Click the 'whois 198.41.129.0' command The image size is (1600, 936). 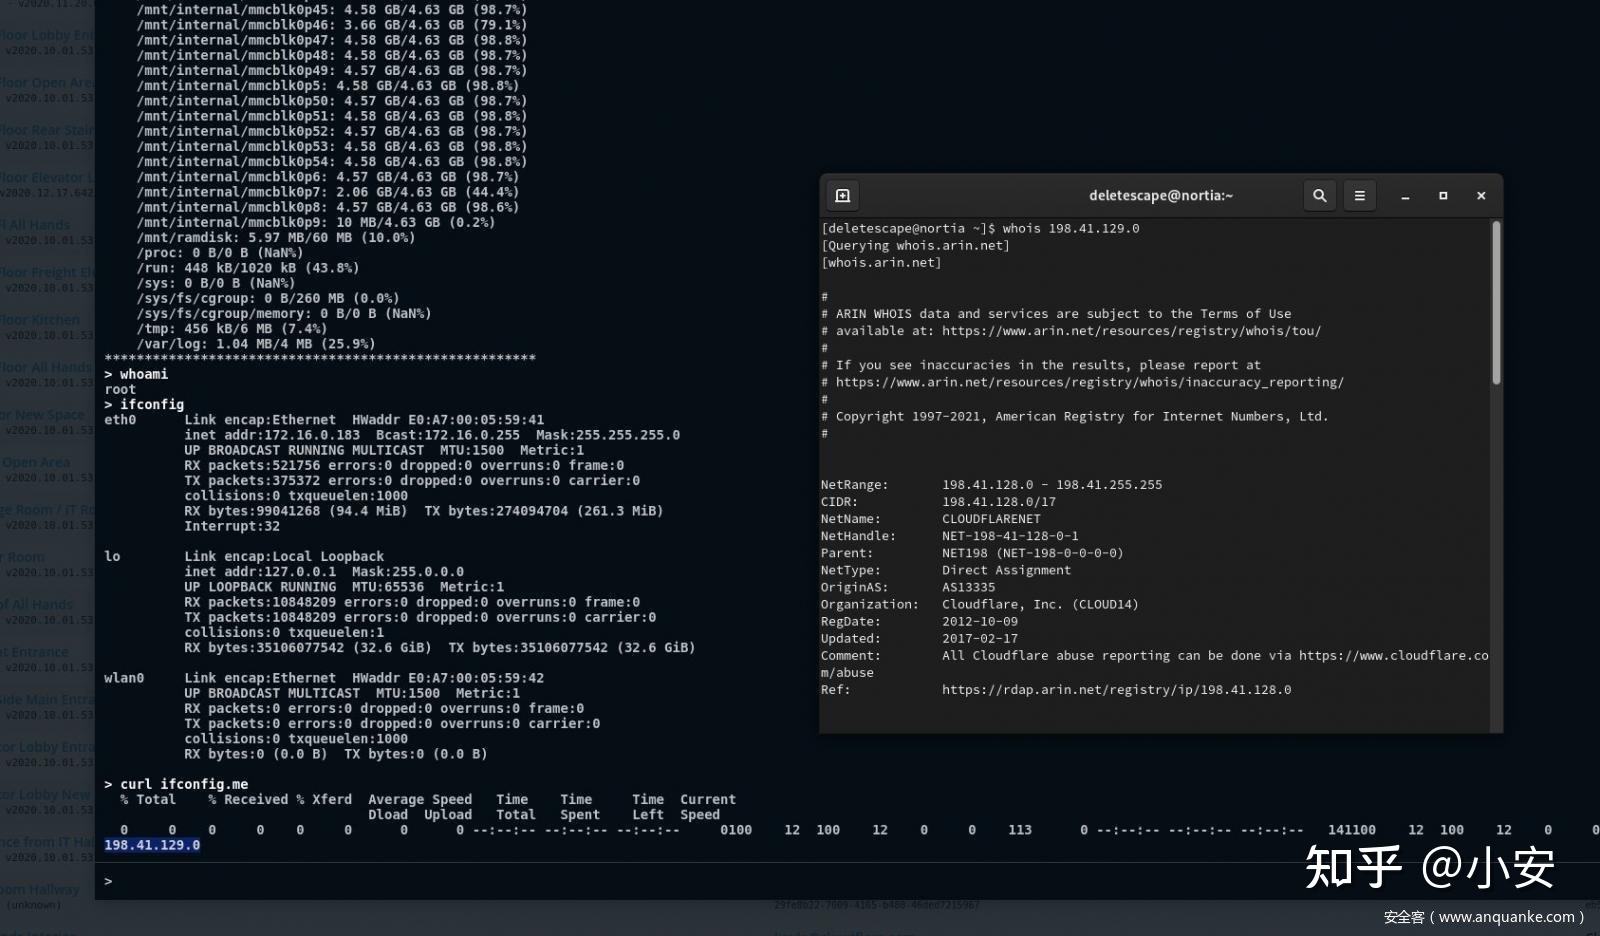point(1071,228)
